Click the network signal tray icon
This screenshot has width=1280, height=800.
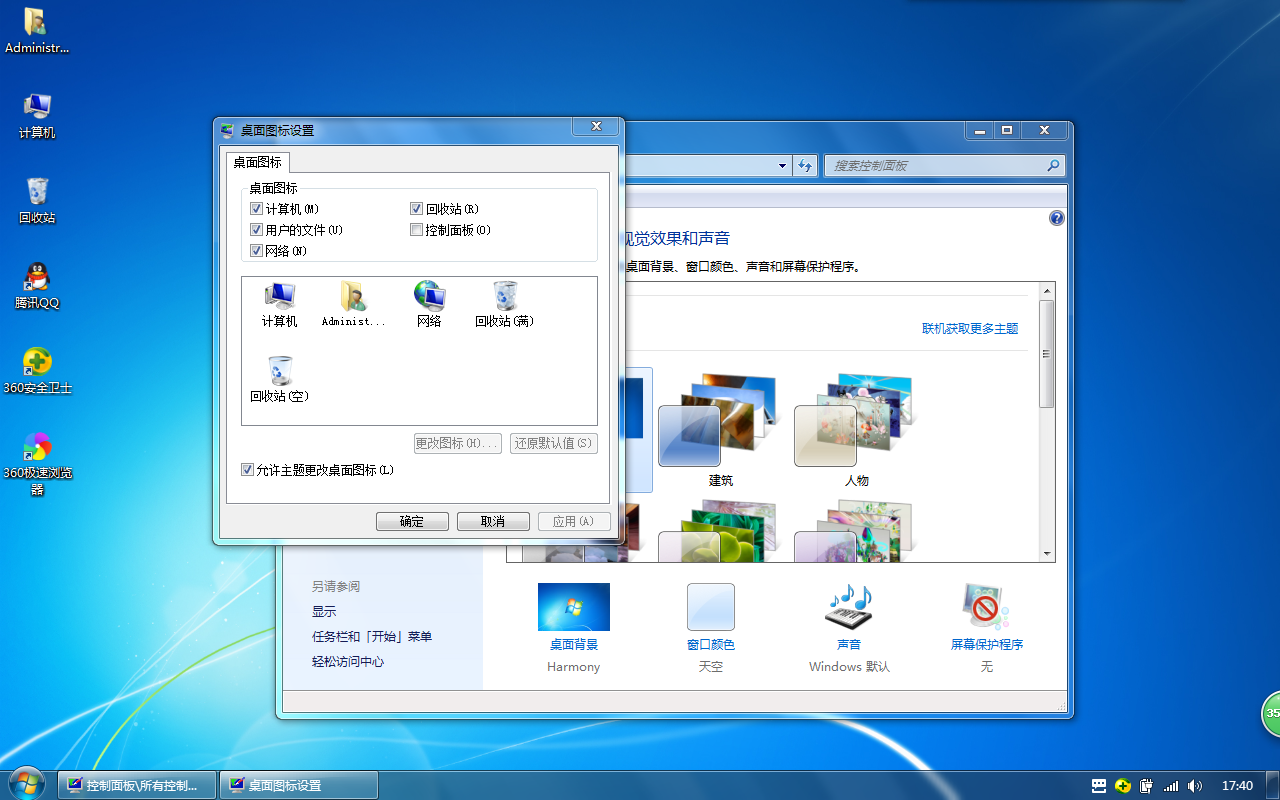tap(1171, 786)
